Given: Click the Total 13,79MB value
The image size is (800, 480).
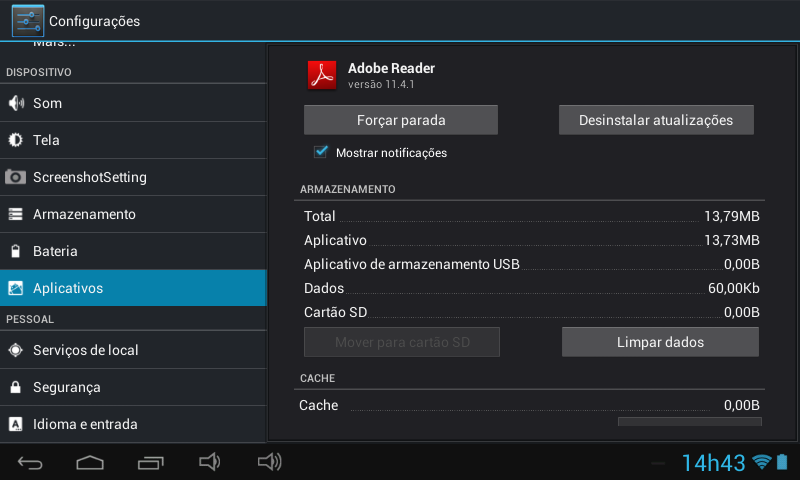Looking at the screenshot, I should pos(732,216).
